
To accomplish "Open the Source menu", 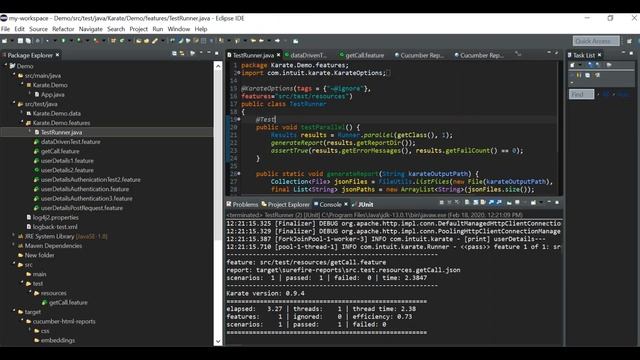I will pyautogui.click(x=38, y=29).
